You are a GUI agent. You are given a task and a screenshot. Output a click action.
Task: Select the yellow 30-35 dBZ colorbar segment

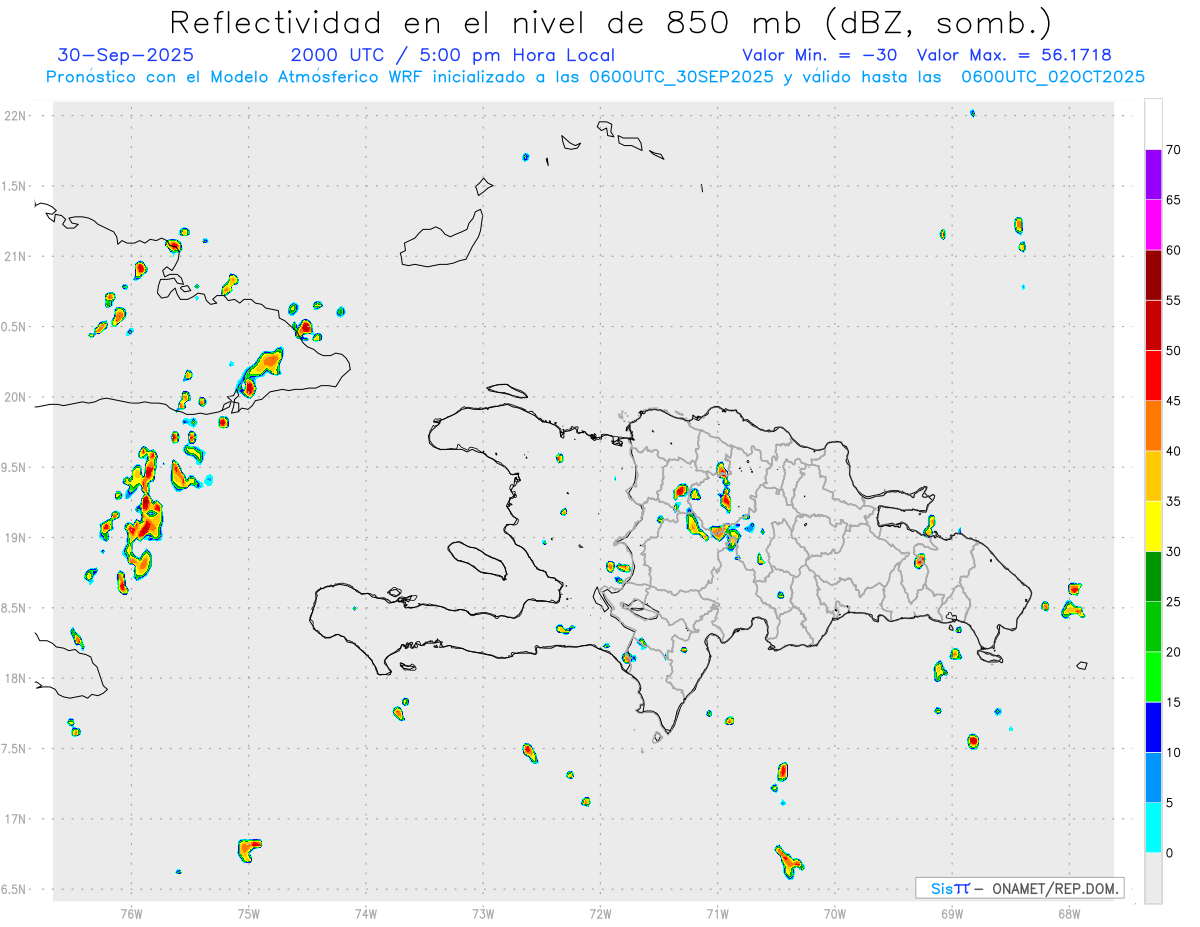coord(1153,526)
